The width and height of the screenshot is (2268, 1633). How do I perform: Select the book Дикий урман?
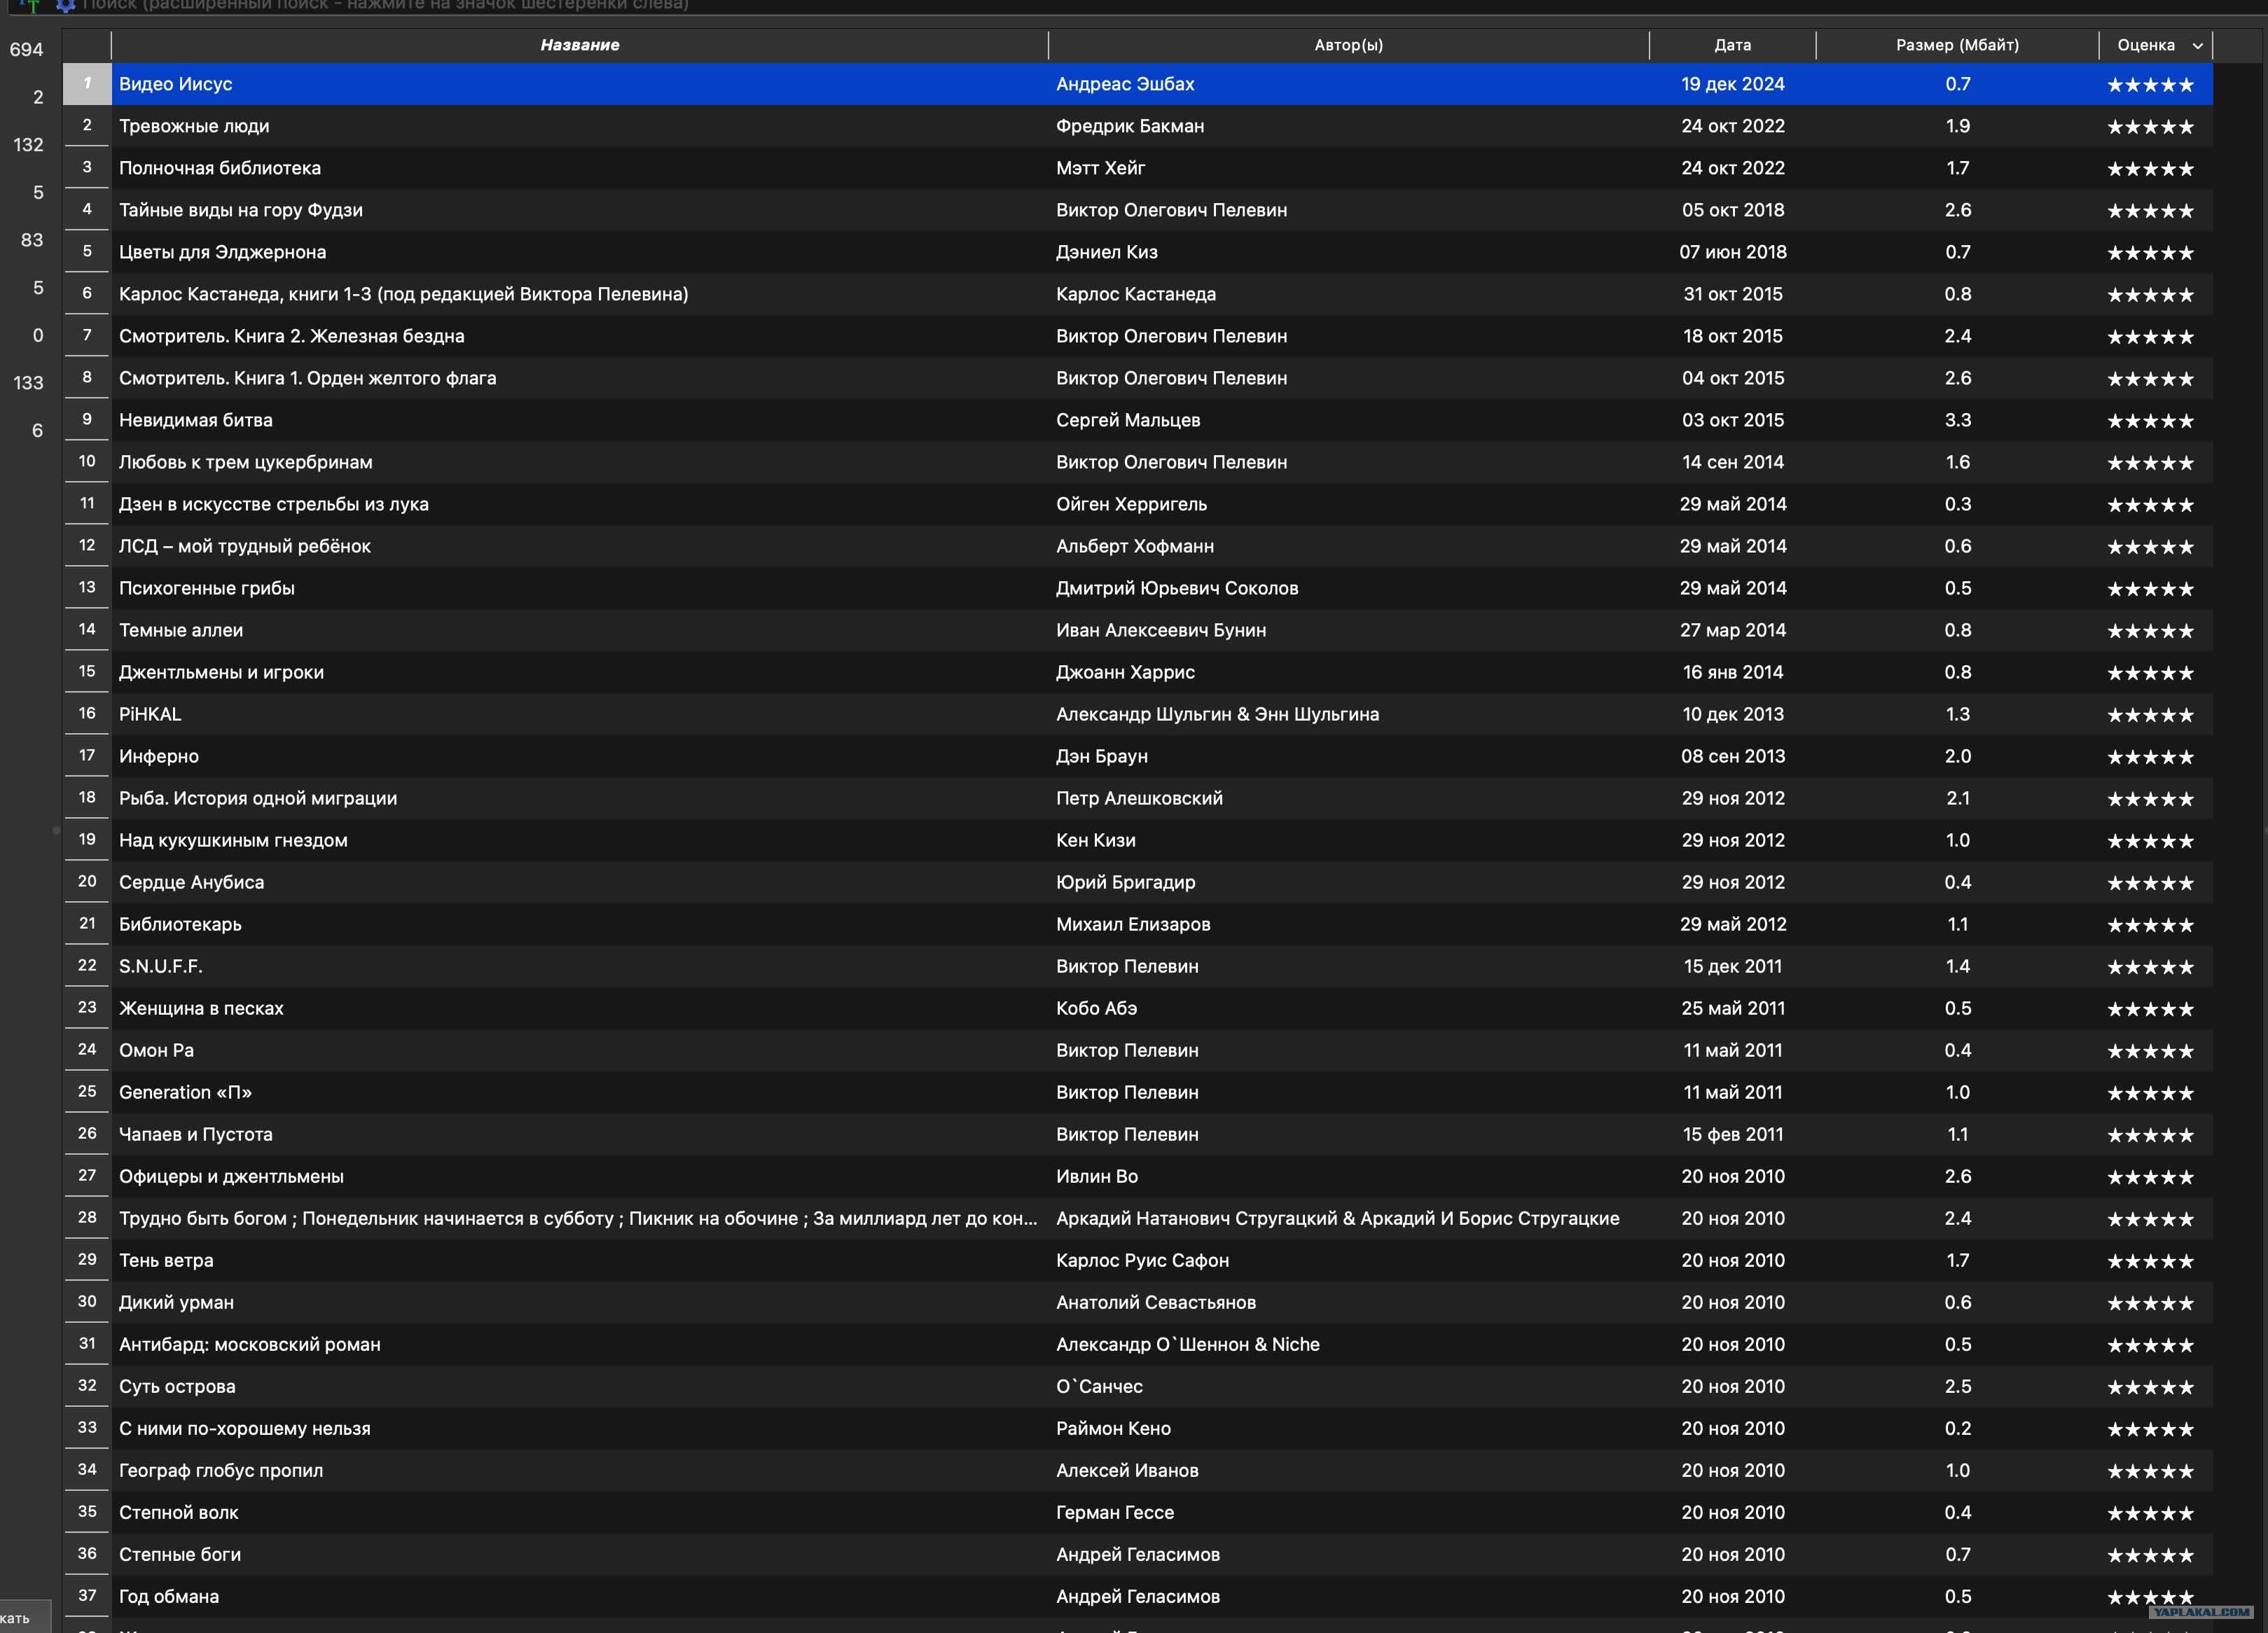(176, 1302)
